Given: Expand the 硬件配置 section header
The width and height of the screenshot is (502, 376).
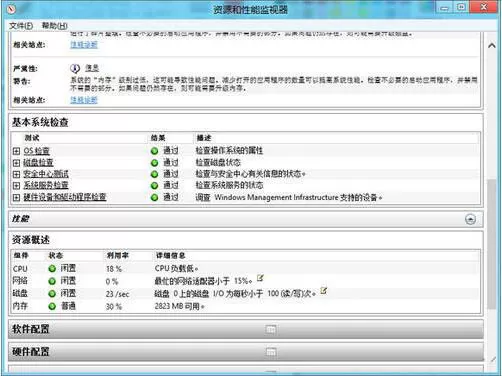Looking at the screenshot, I should pyautogui.click(x=246, y=352).
